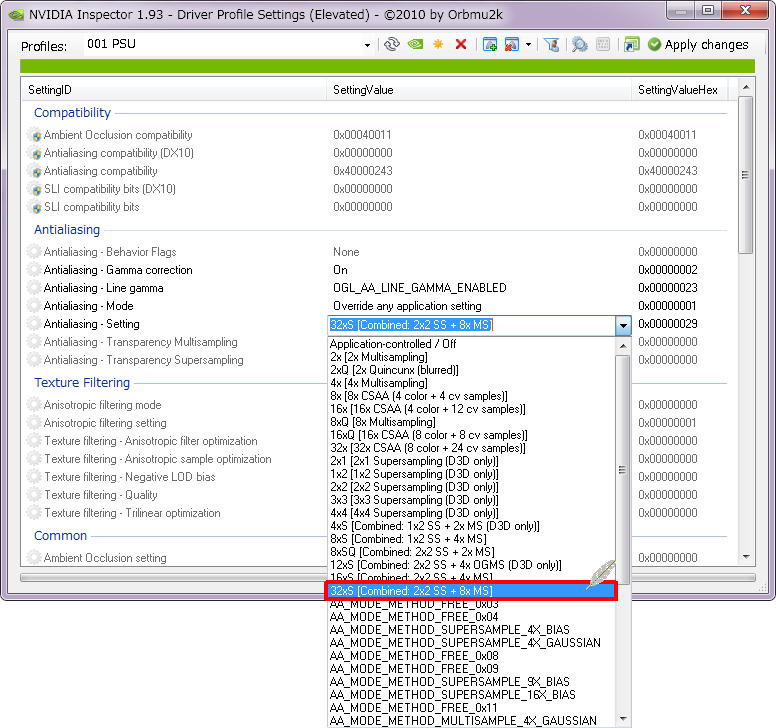
Task: Click the SettingValue column header
Action: point(479,90)
